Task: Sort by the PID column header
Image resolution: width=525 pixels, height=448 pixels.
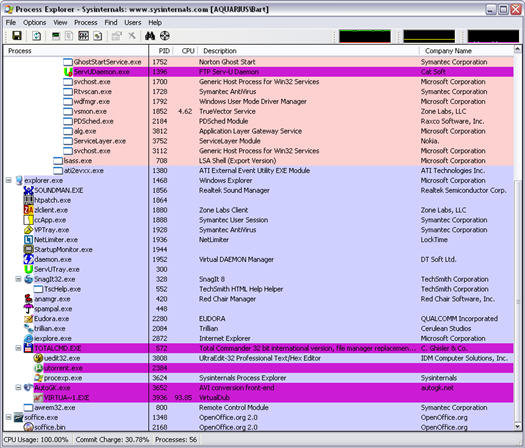Action: coord(161,51)
